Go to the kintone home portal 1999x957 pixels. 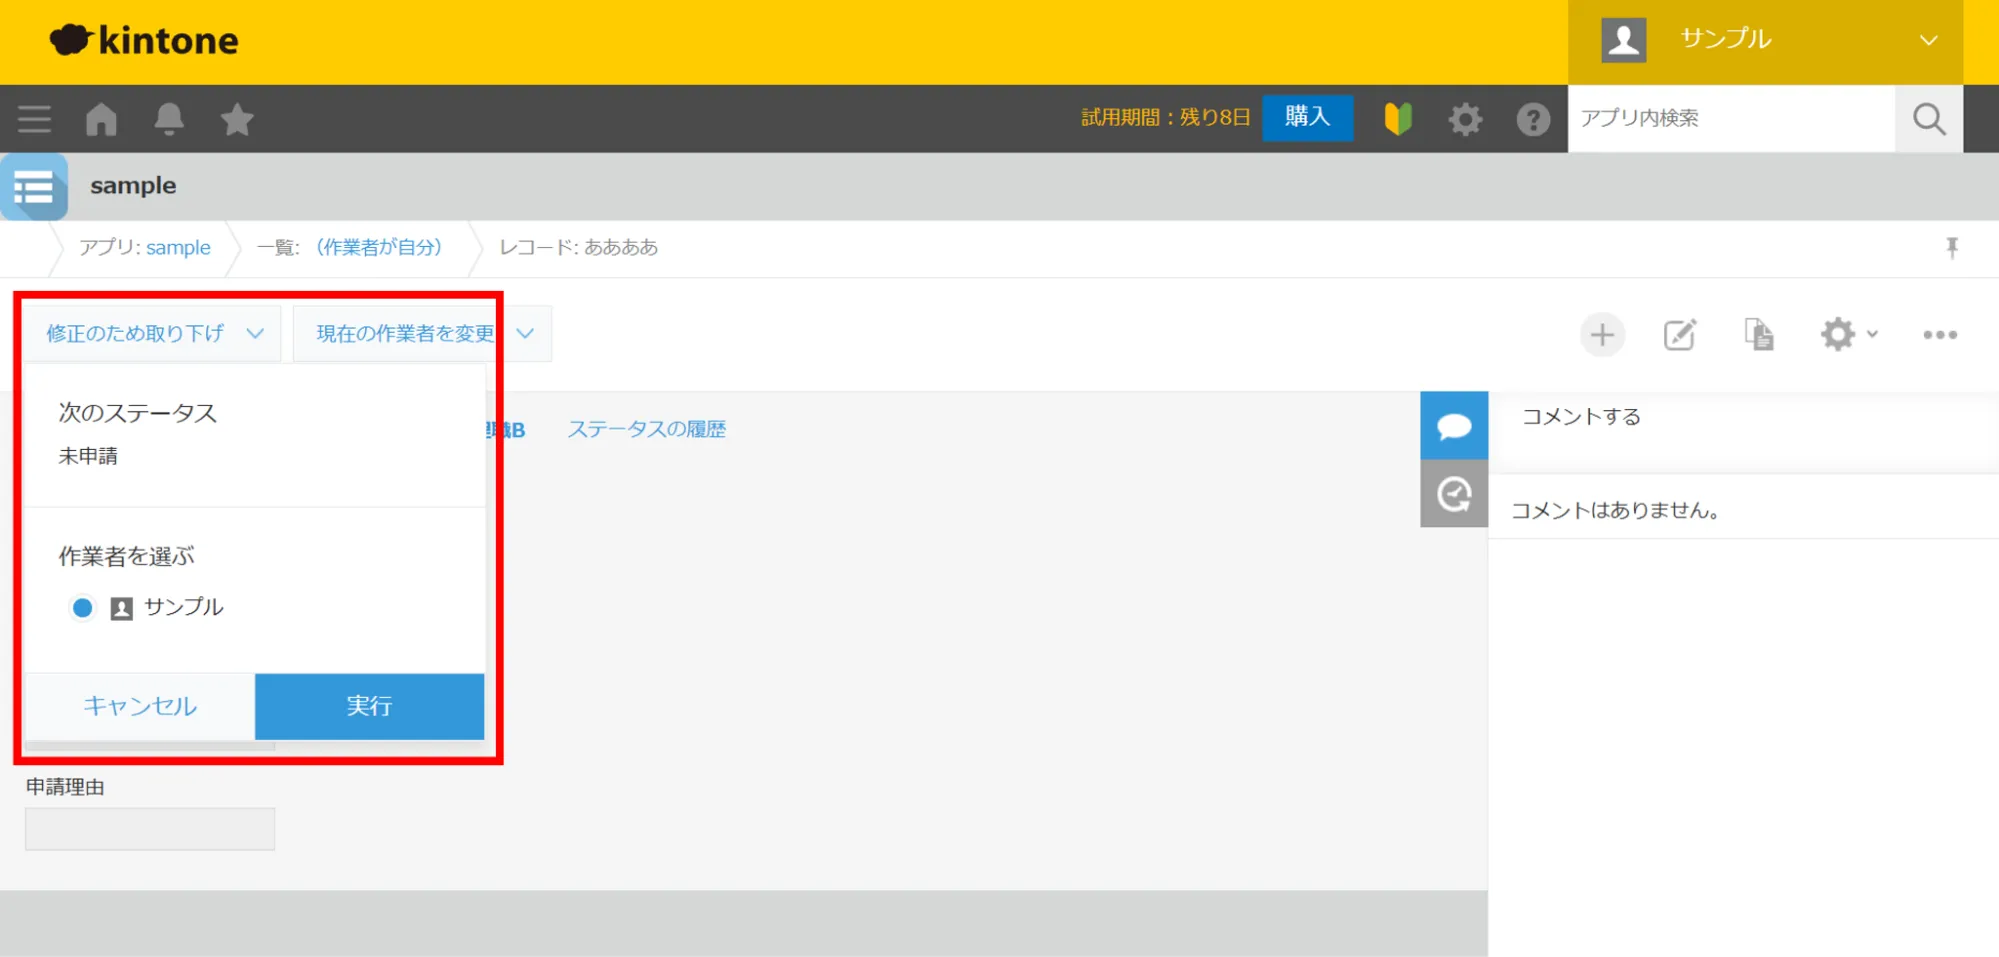[101, 119]
